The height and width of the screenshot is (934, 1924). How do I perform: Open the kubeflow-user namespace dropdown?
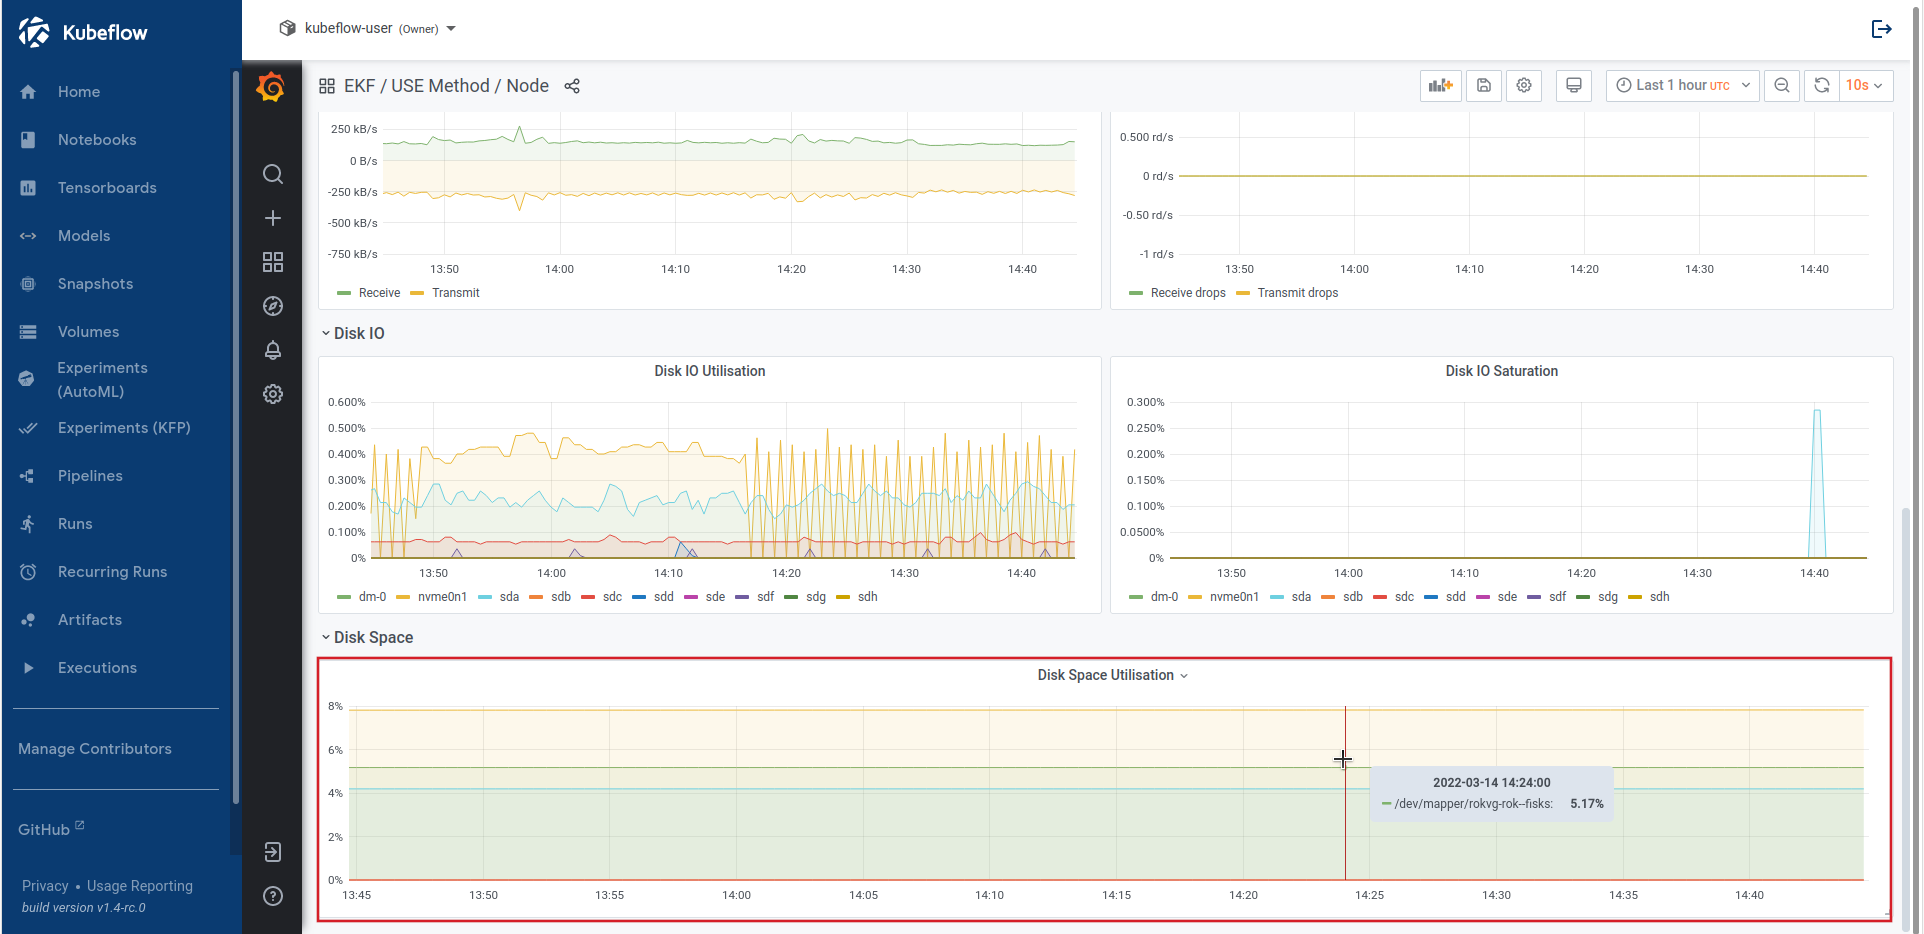coord(367,28)
